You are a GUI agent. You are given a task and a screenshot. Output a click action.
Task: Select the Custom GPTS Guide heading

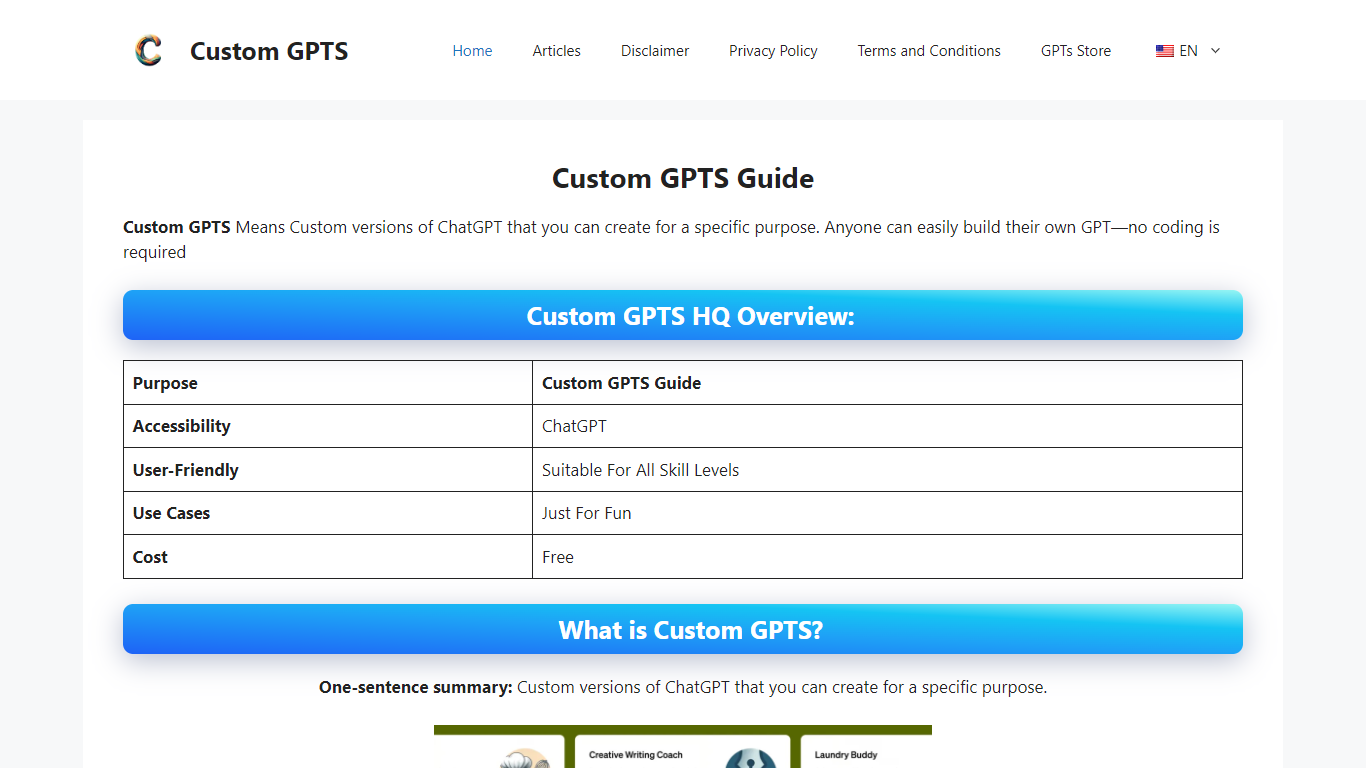click(683, 178)
